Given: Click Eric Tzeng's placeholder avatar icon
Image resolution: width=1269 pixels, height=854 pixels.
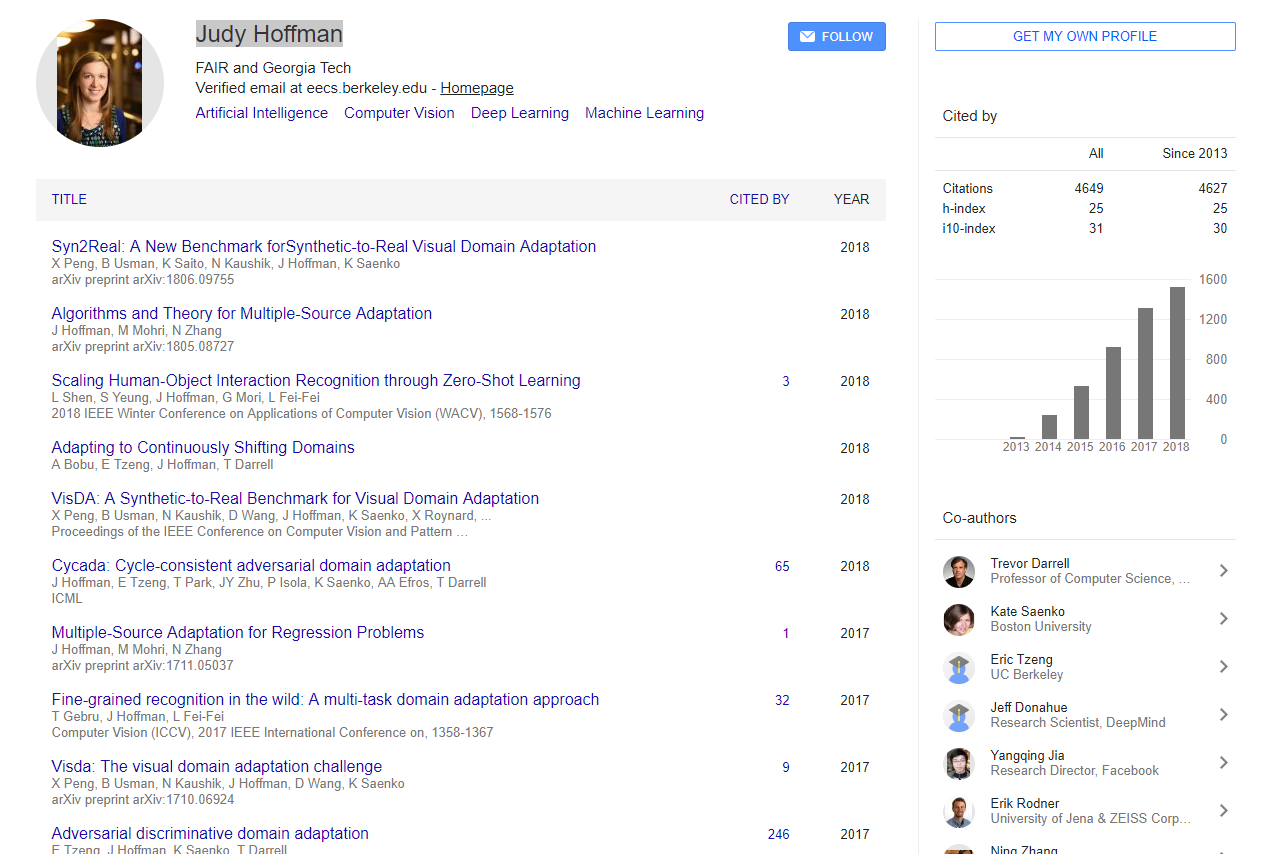Looking at the screenshot, I should coord(959,667).
